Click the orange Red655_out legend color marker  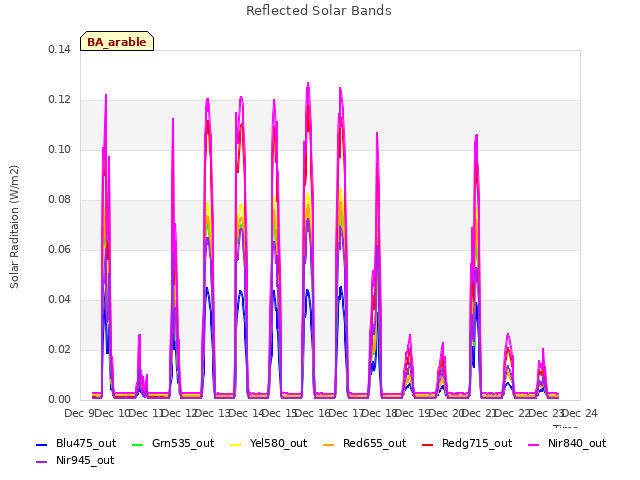[329, 444]
